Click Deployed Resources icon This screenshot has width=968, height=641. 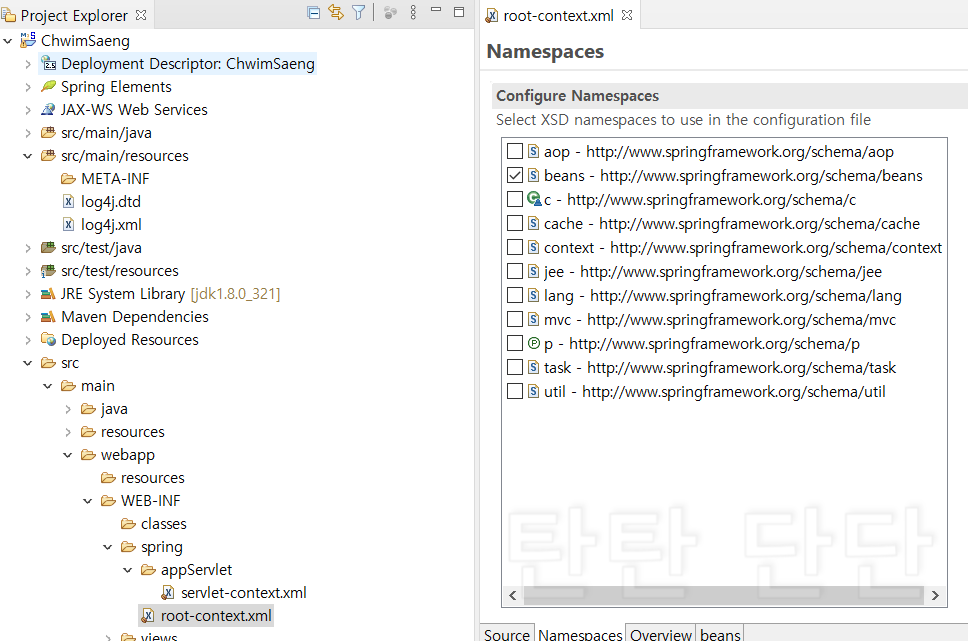(x=48, y=339)
